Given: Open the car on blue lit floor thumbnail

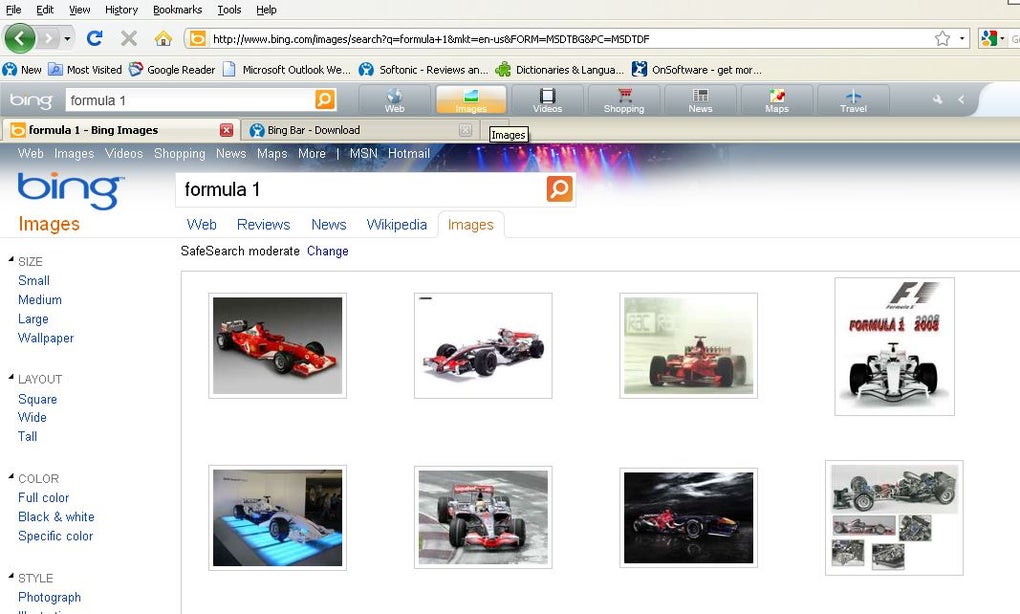Looking at the screenshot, I should tap(278, 518).
